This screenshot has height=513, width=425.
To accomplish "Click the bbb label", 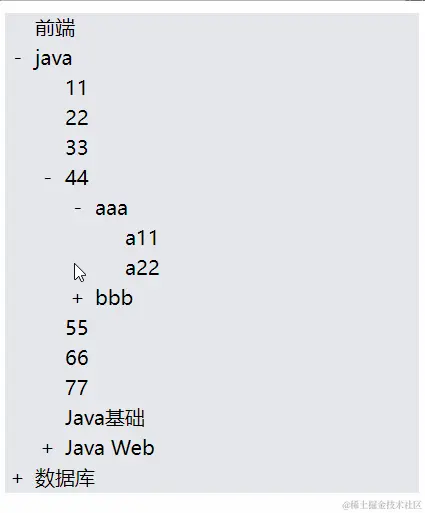I will (x=114, y=297).
